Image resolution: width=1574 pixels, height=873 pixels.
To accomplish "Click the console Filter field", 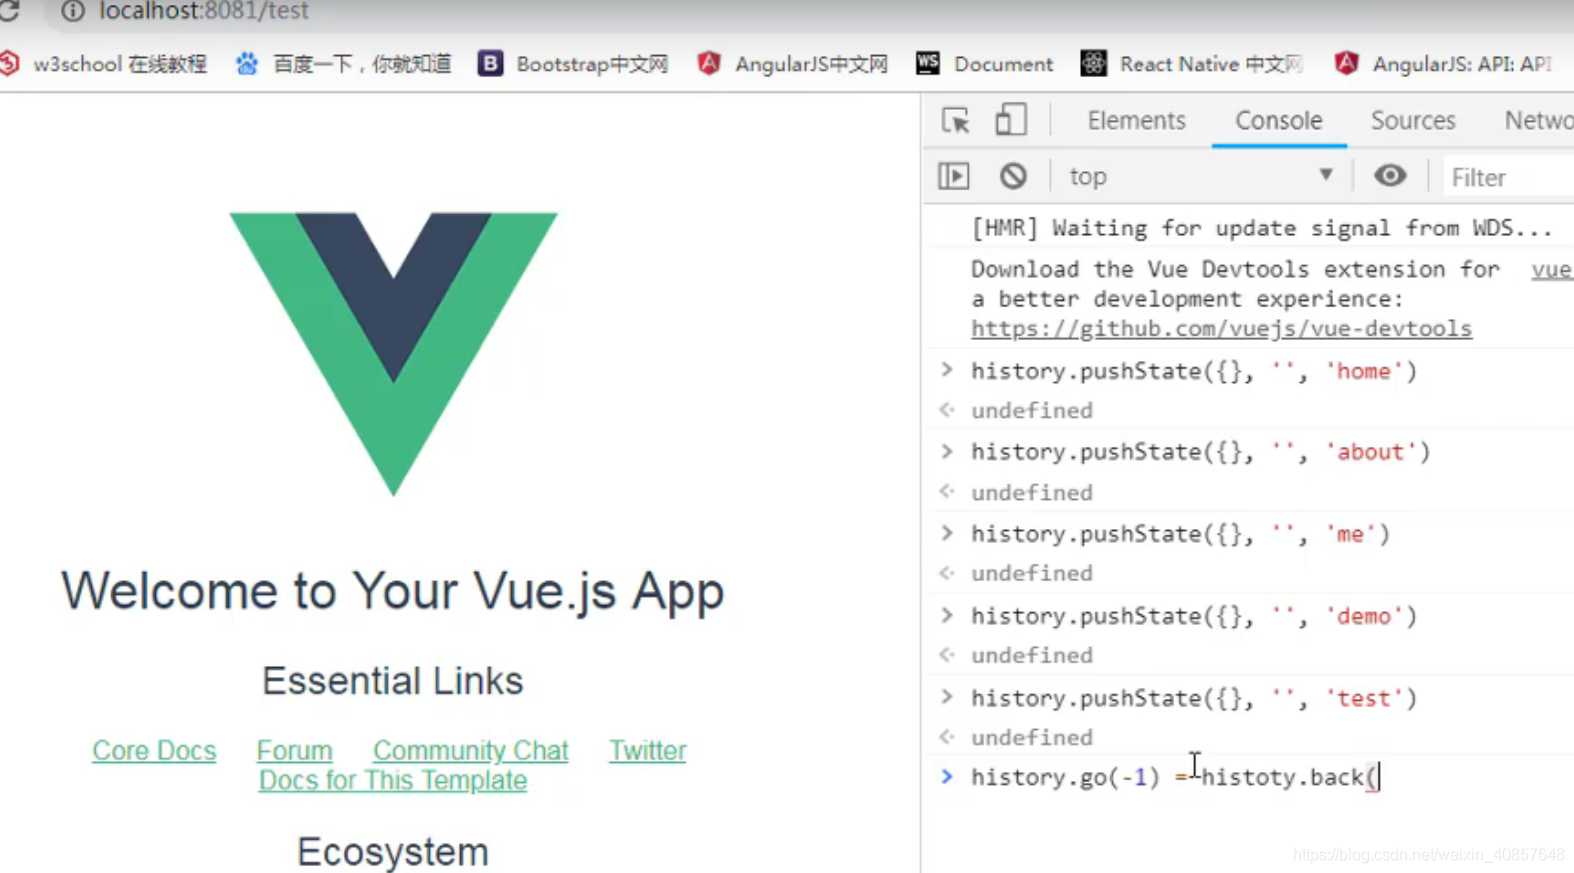I will (x=1510, y=177).
